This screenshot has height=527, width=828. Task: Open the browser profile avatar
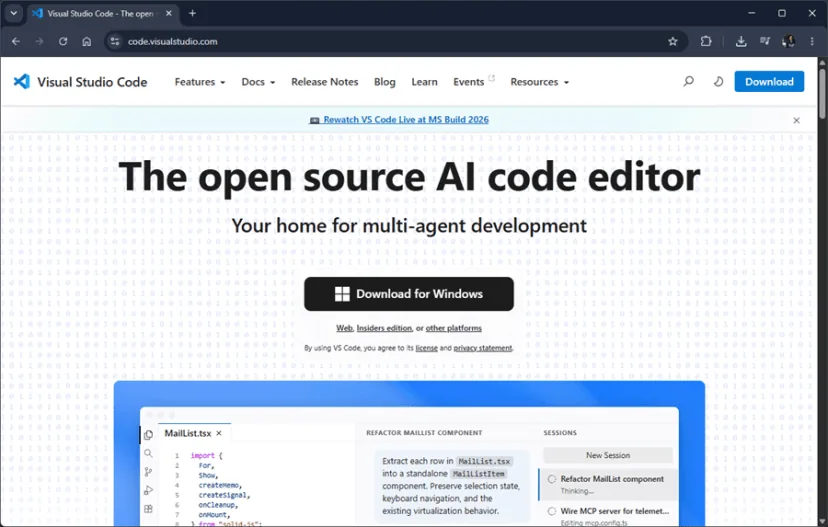[x=788, y=41]
